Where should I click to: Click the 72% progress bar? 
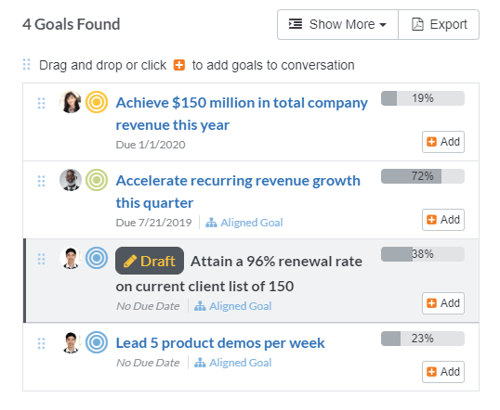(423, 176)
